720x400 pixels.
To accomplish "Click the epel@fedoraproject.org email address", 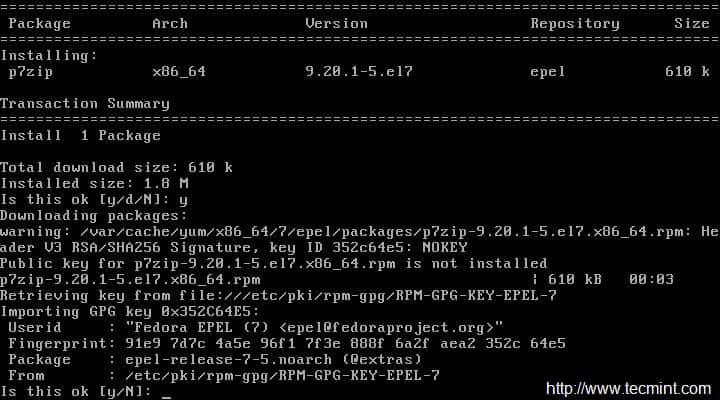I will point(387,328).
